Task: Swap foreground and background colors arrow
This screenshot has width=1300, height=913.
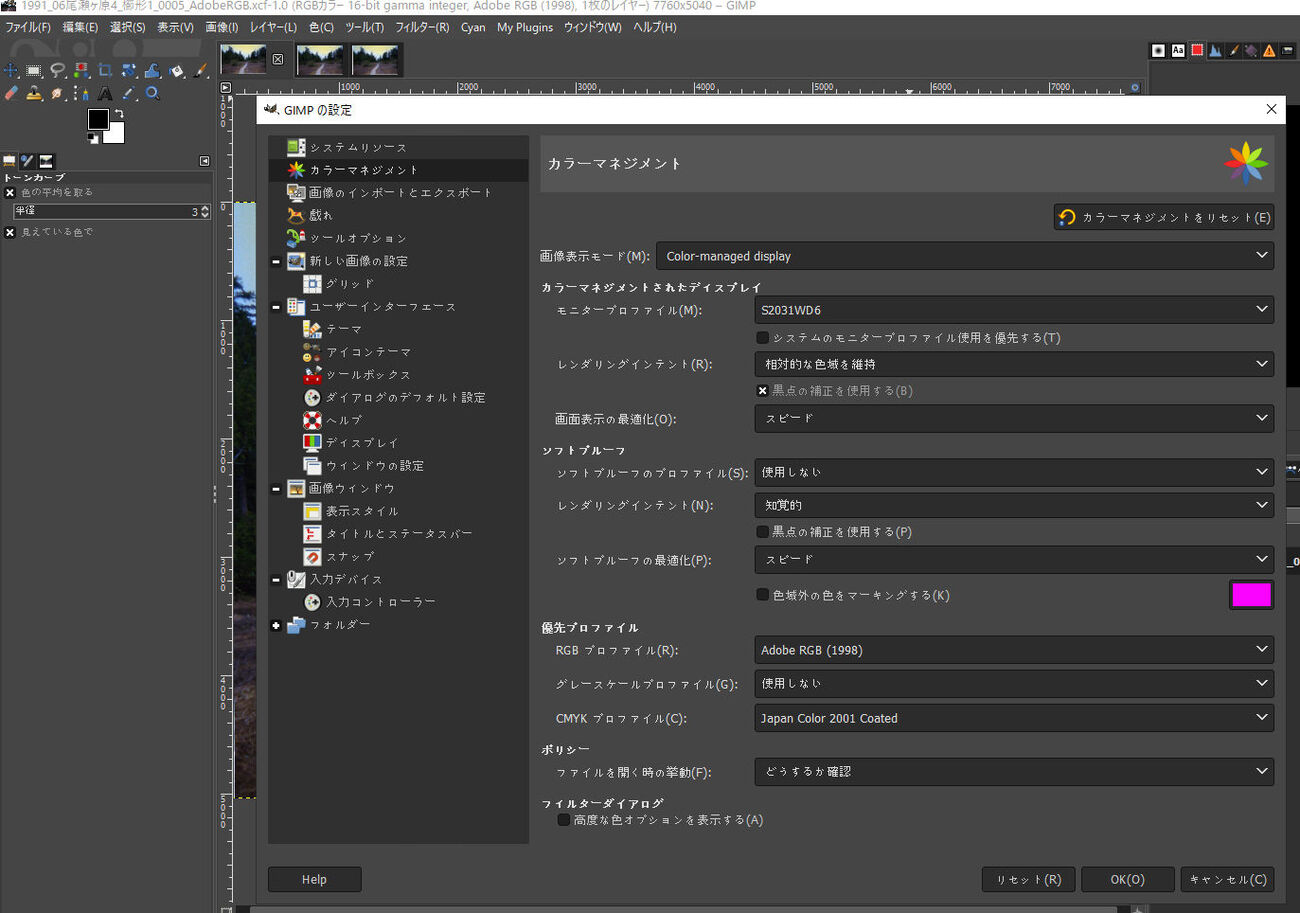Action: pos(118,113)
